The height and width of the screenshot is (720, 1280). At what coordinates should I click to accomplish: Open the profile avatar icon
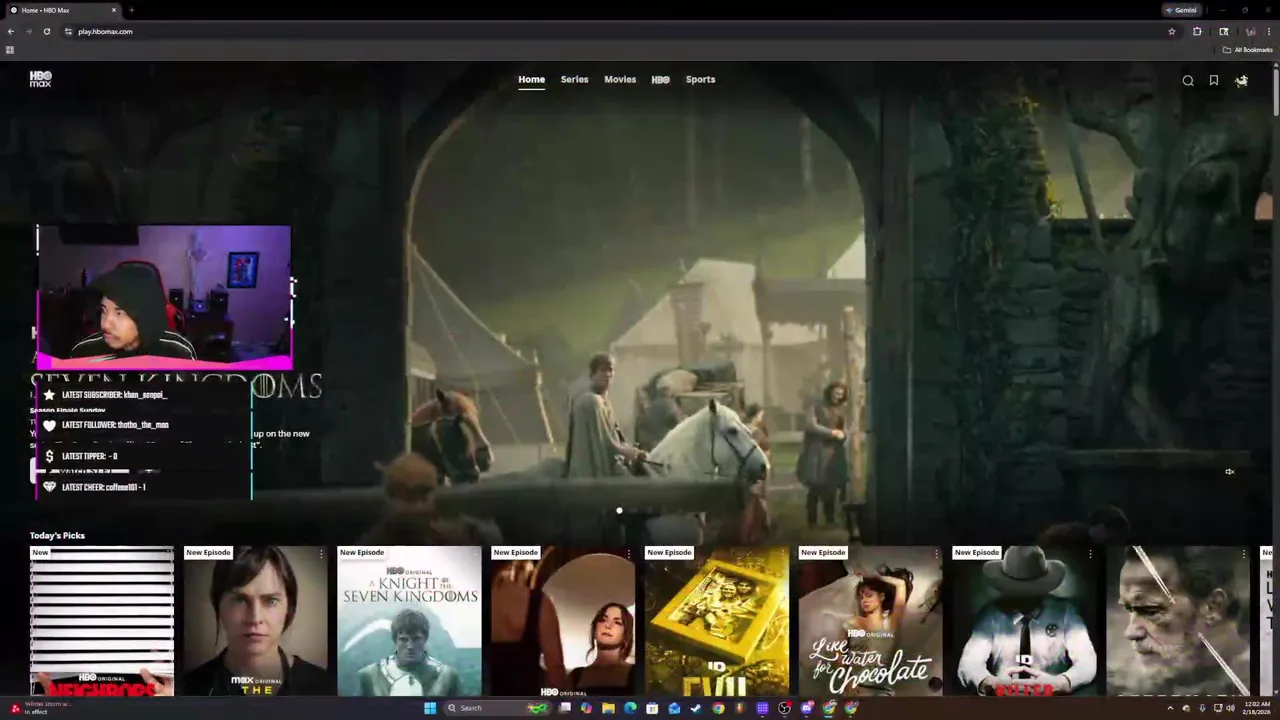[x=1241, y=81]
